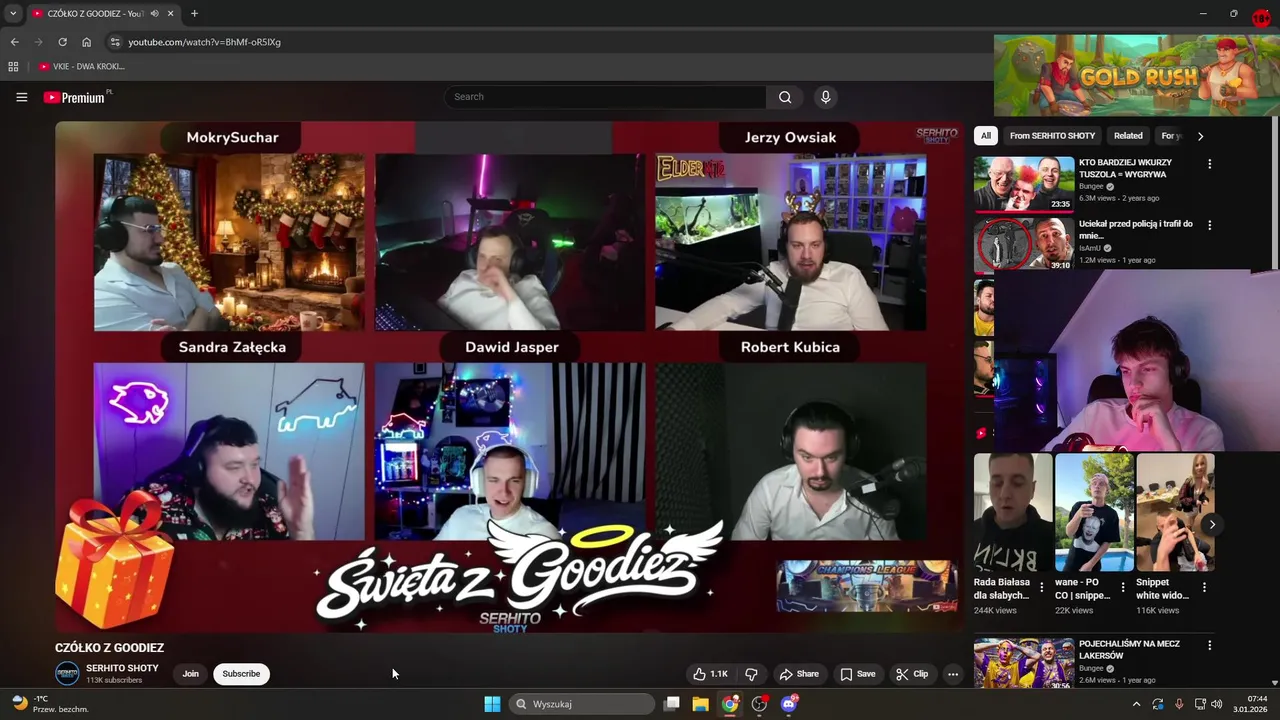Click Join channel membership button
This screenshot has height=720, width=1280.
pyautogui.click(x=190, y=674)
